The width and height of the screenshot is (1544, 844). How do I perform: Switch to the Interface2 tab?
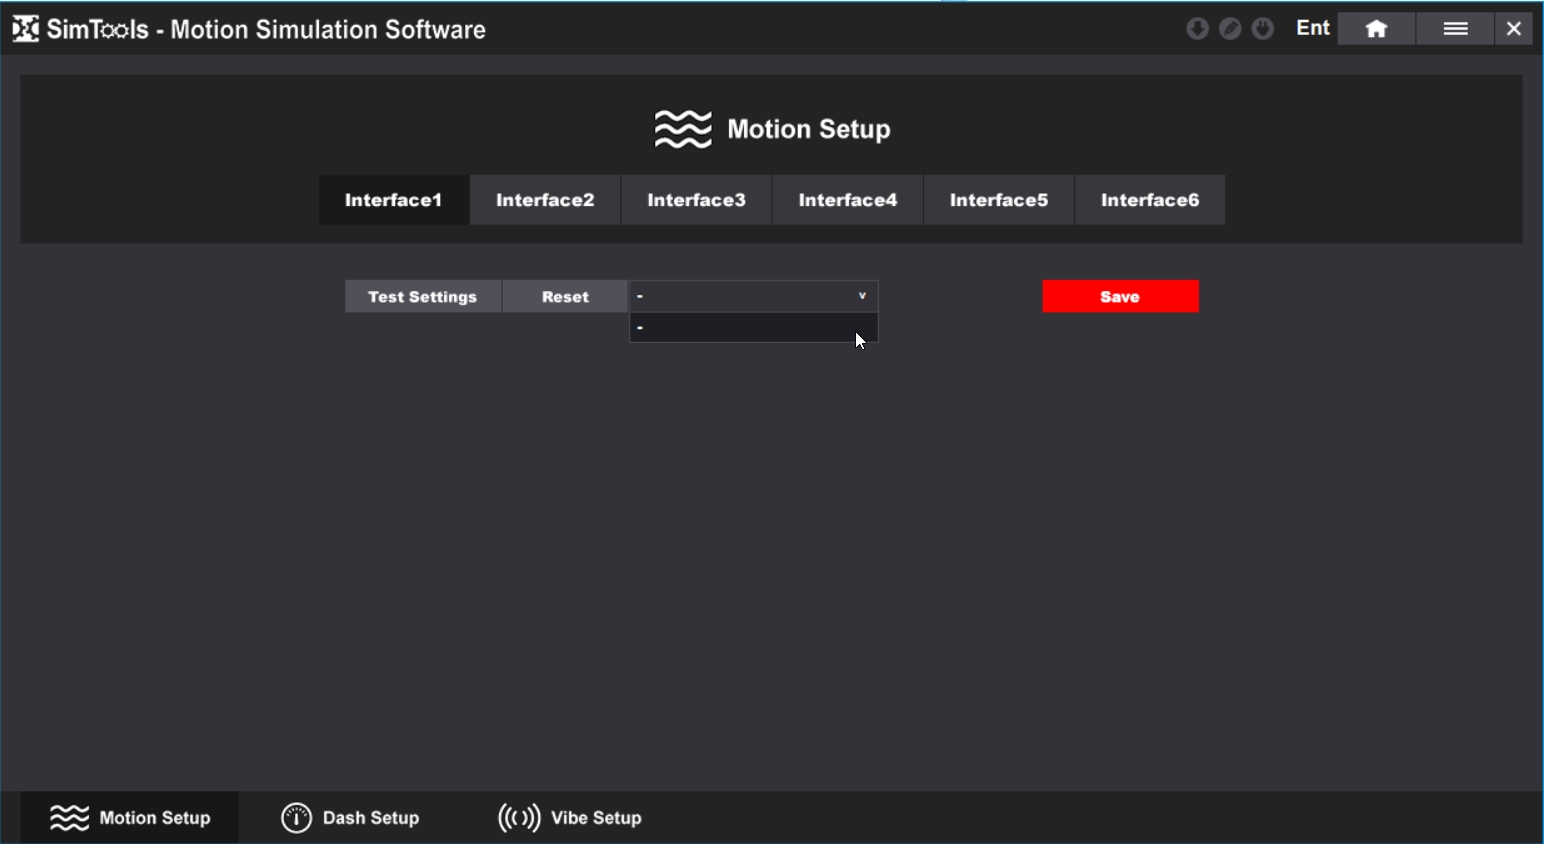545,200
